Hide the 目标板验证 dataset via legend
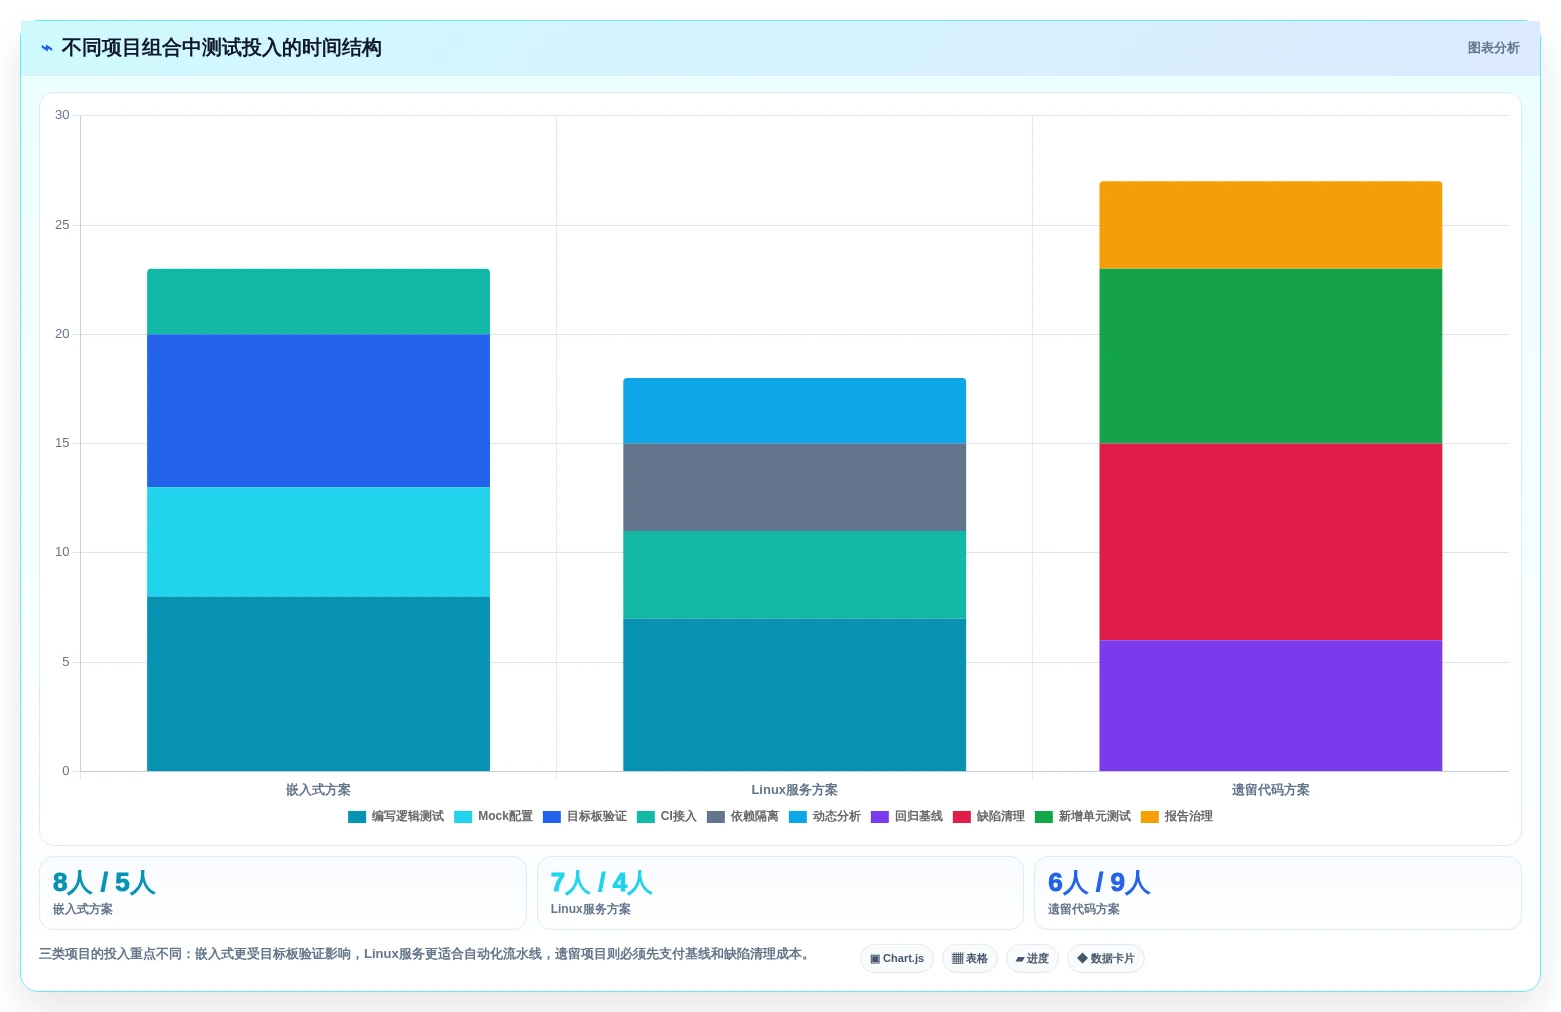The image size is (1561, 1012). coord(585,817)
